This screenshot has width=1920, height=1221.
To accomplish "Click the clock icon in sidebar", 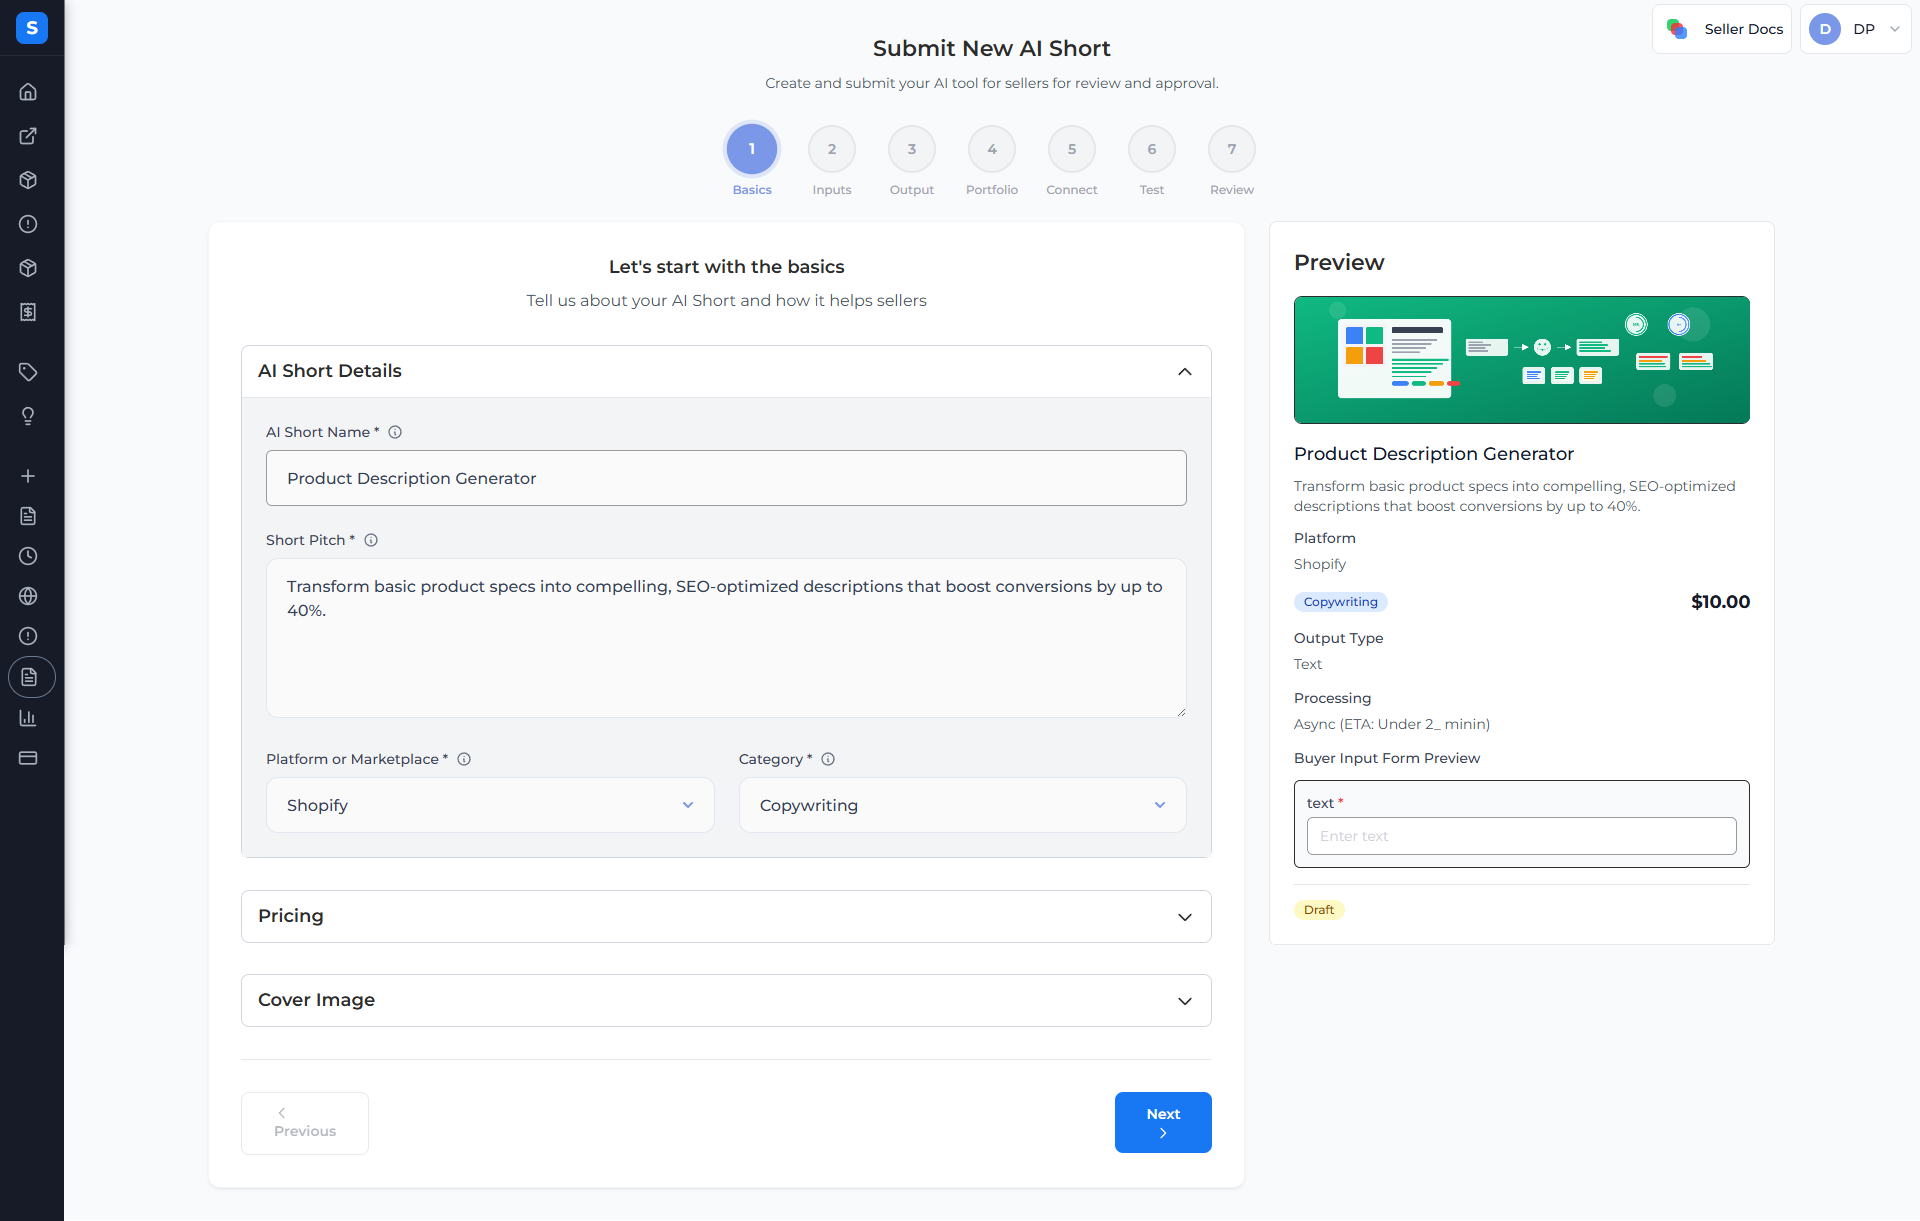I will [x=28, y=556].
